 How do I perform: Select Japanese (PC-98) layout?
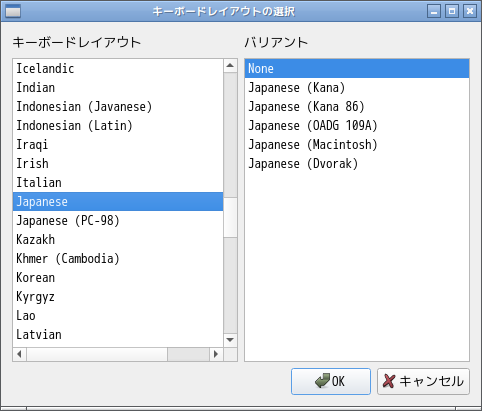tap(118, 221)
